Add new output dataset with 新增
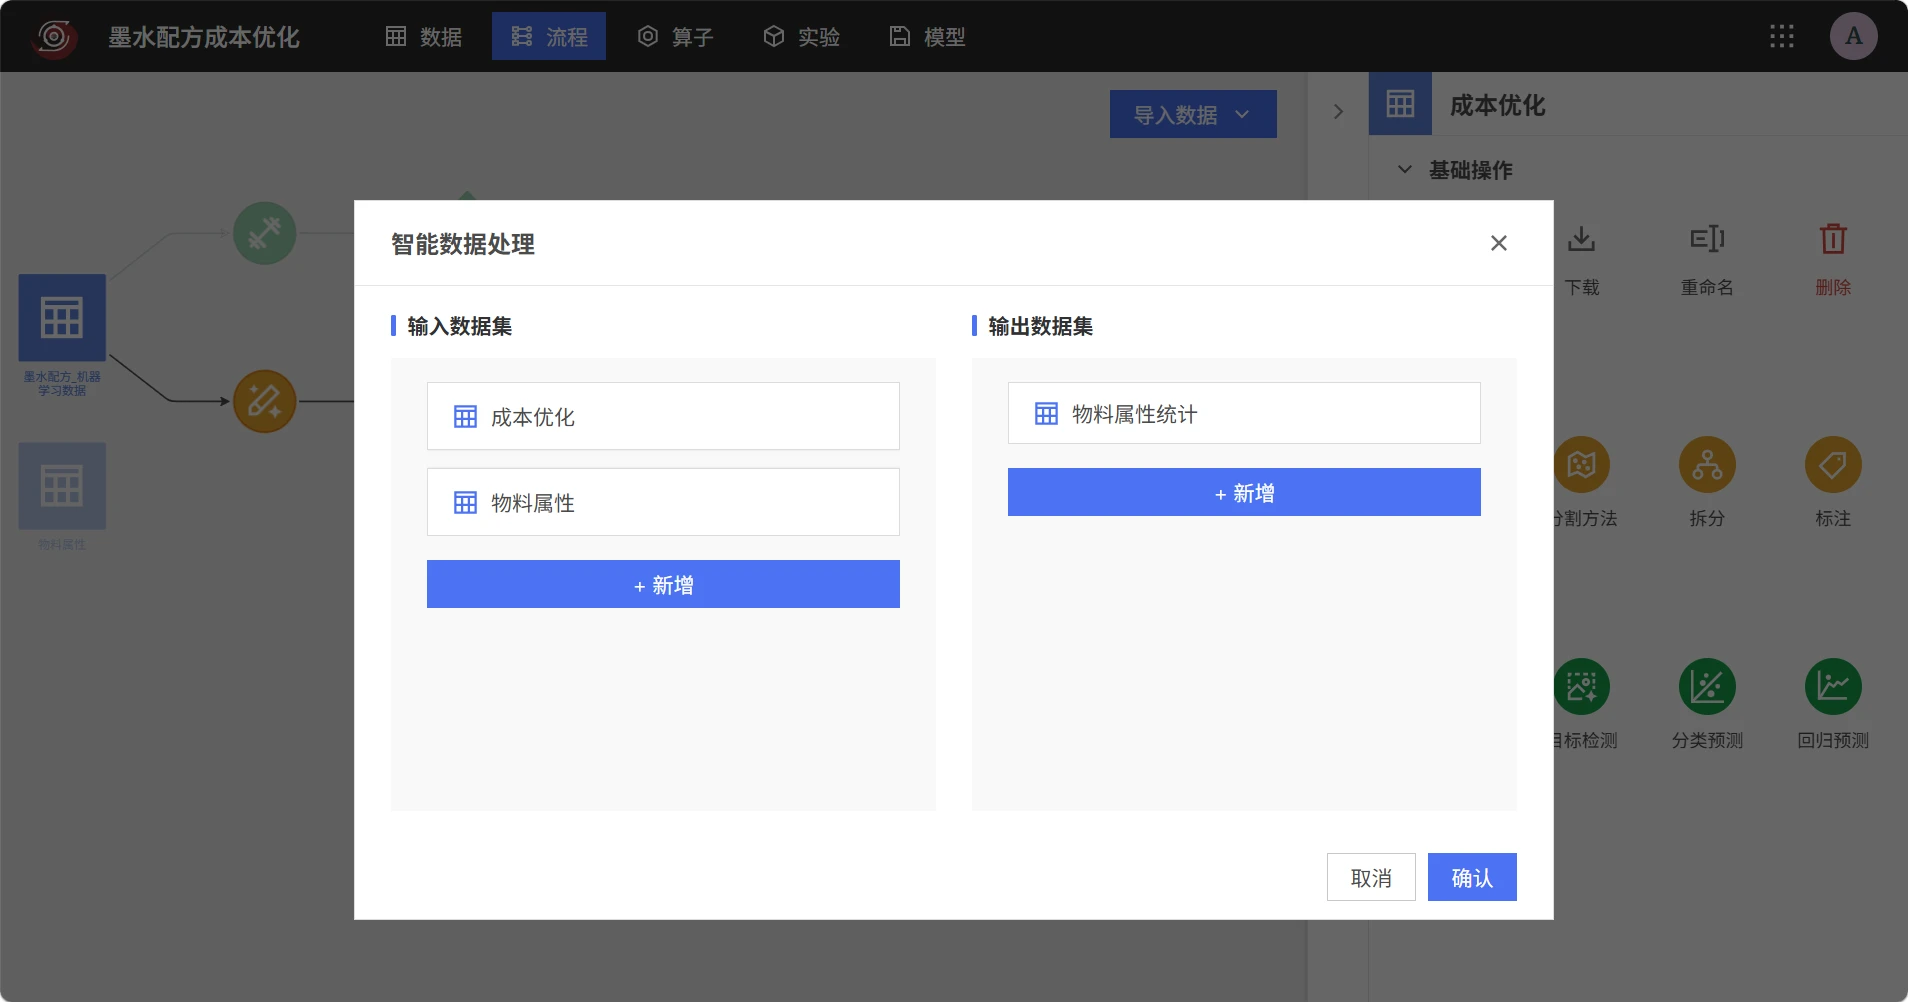 point(1244,492)
